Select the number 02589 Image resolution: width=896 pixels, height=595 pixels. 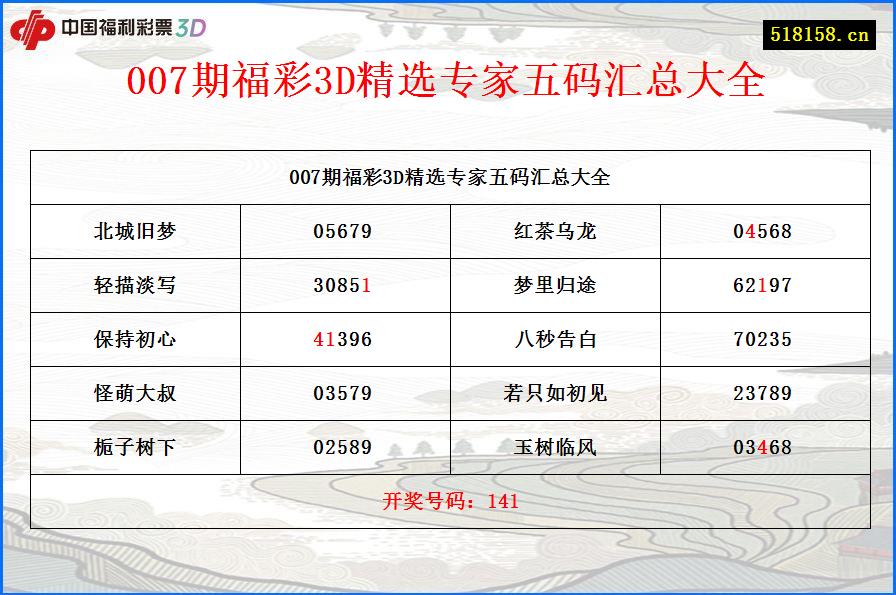coord(343,448)
